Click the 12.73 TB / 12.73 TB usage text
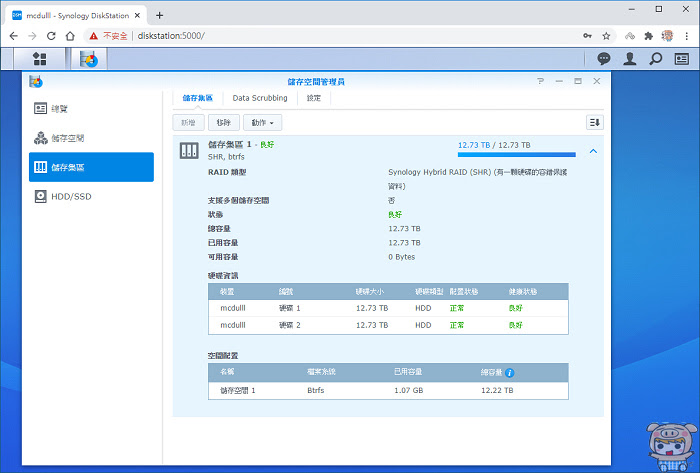Screen dimensions: 700x473 [x=494, y=145]
